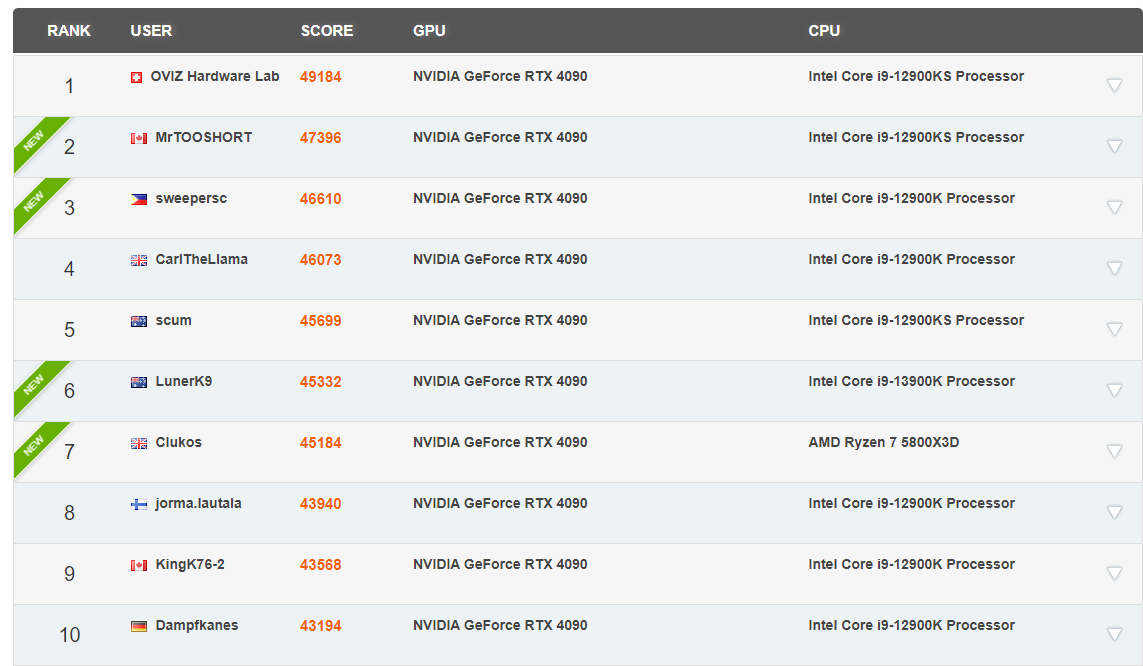The height and width of the screenshot is (666, 1143).
Task: Click the Australian flag icon beside LunerK9
Action: point(139,383)
